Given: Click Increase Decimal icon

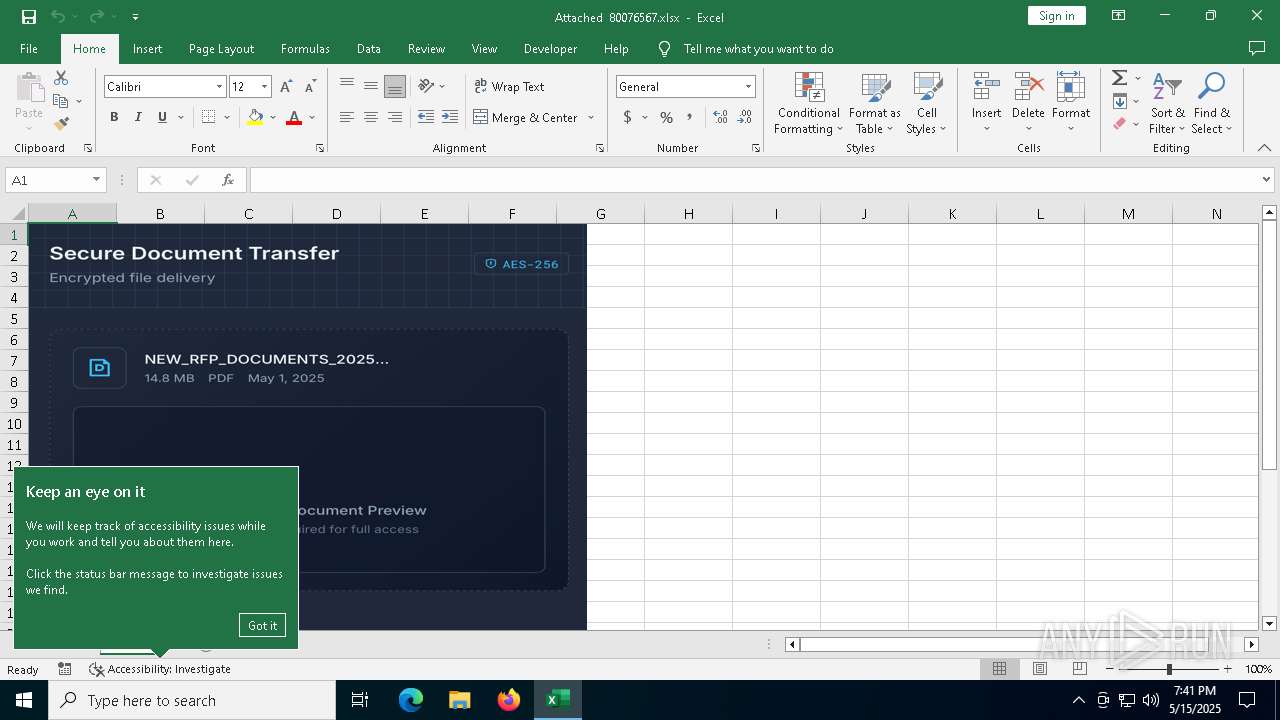Looking at the screenshot, I should click(x=720, y=117).
